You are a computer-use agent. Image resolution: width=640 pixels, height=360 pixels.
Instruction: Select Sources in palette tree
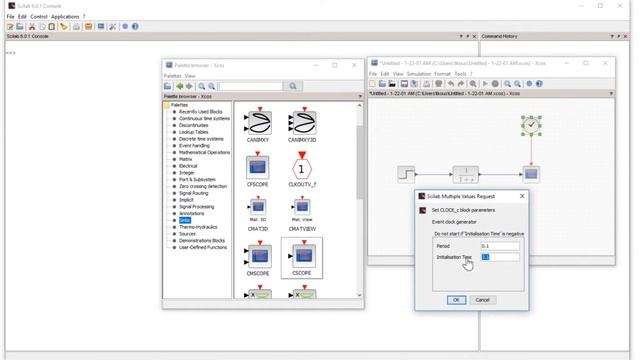click(x=187, y=234)
